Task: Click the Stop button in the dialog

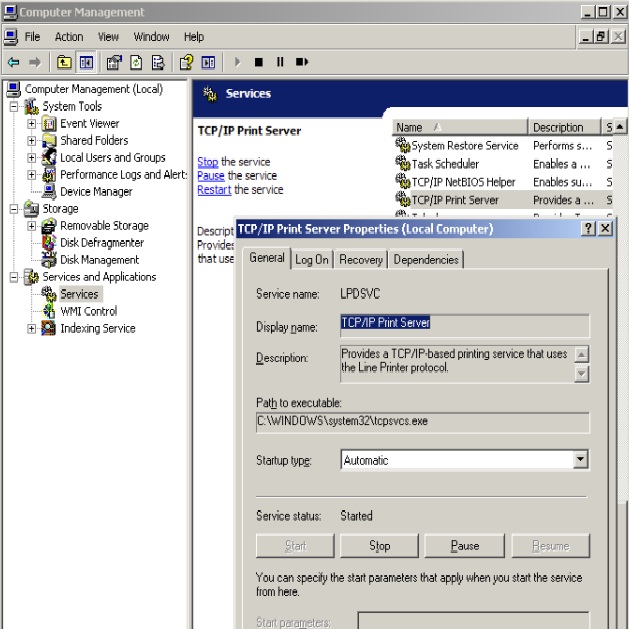Action: pyautogui.click(x=379, y=546)
